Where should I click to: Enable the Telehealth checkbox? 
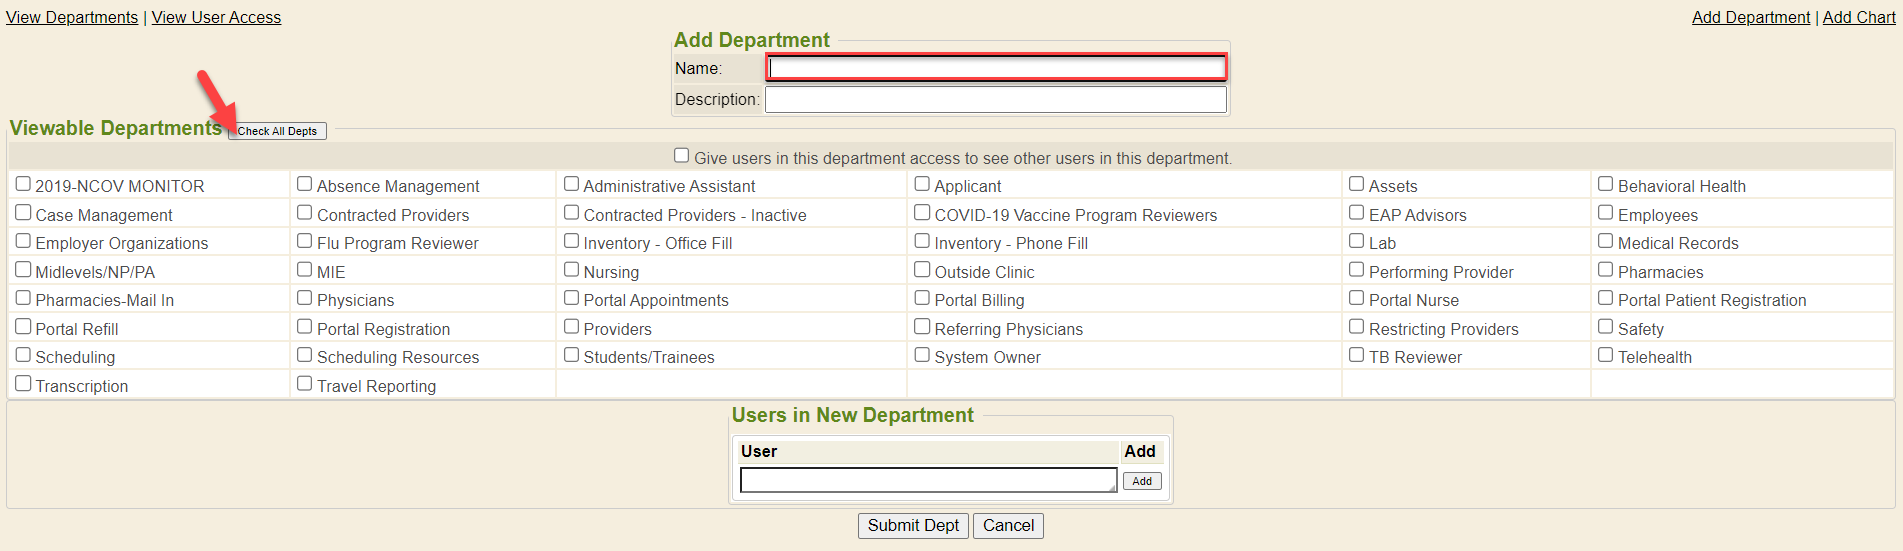1606,355
